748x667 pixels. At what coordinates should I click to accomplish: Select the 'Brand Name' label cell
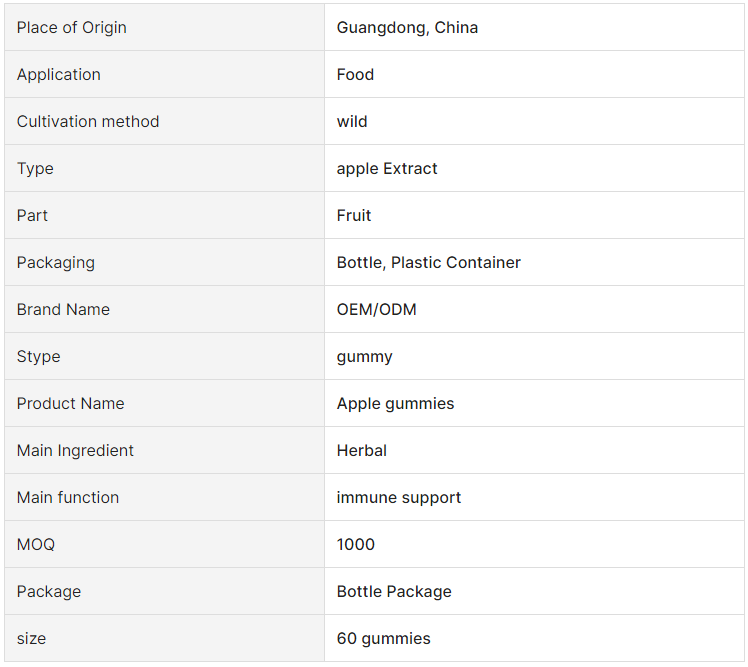[x=63, y=310]
